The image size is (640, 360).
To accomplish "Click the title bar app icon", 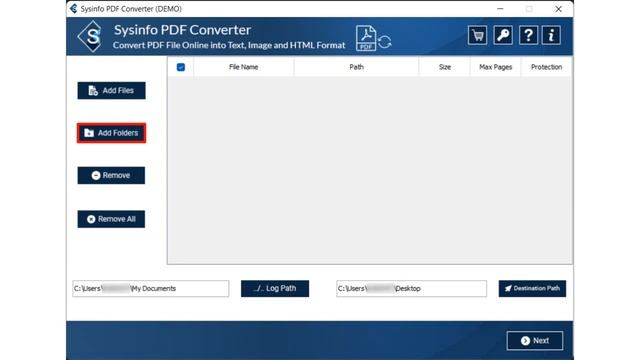I will pyautogui.click(x=73, y=9).
